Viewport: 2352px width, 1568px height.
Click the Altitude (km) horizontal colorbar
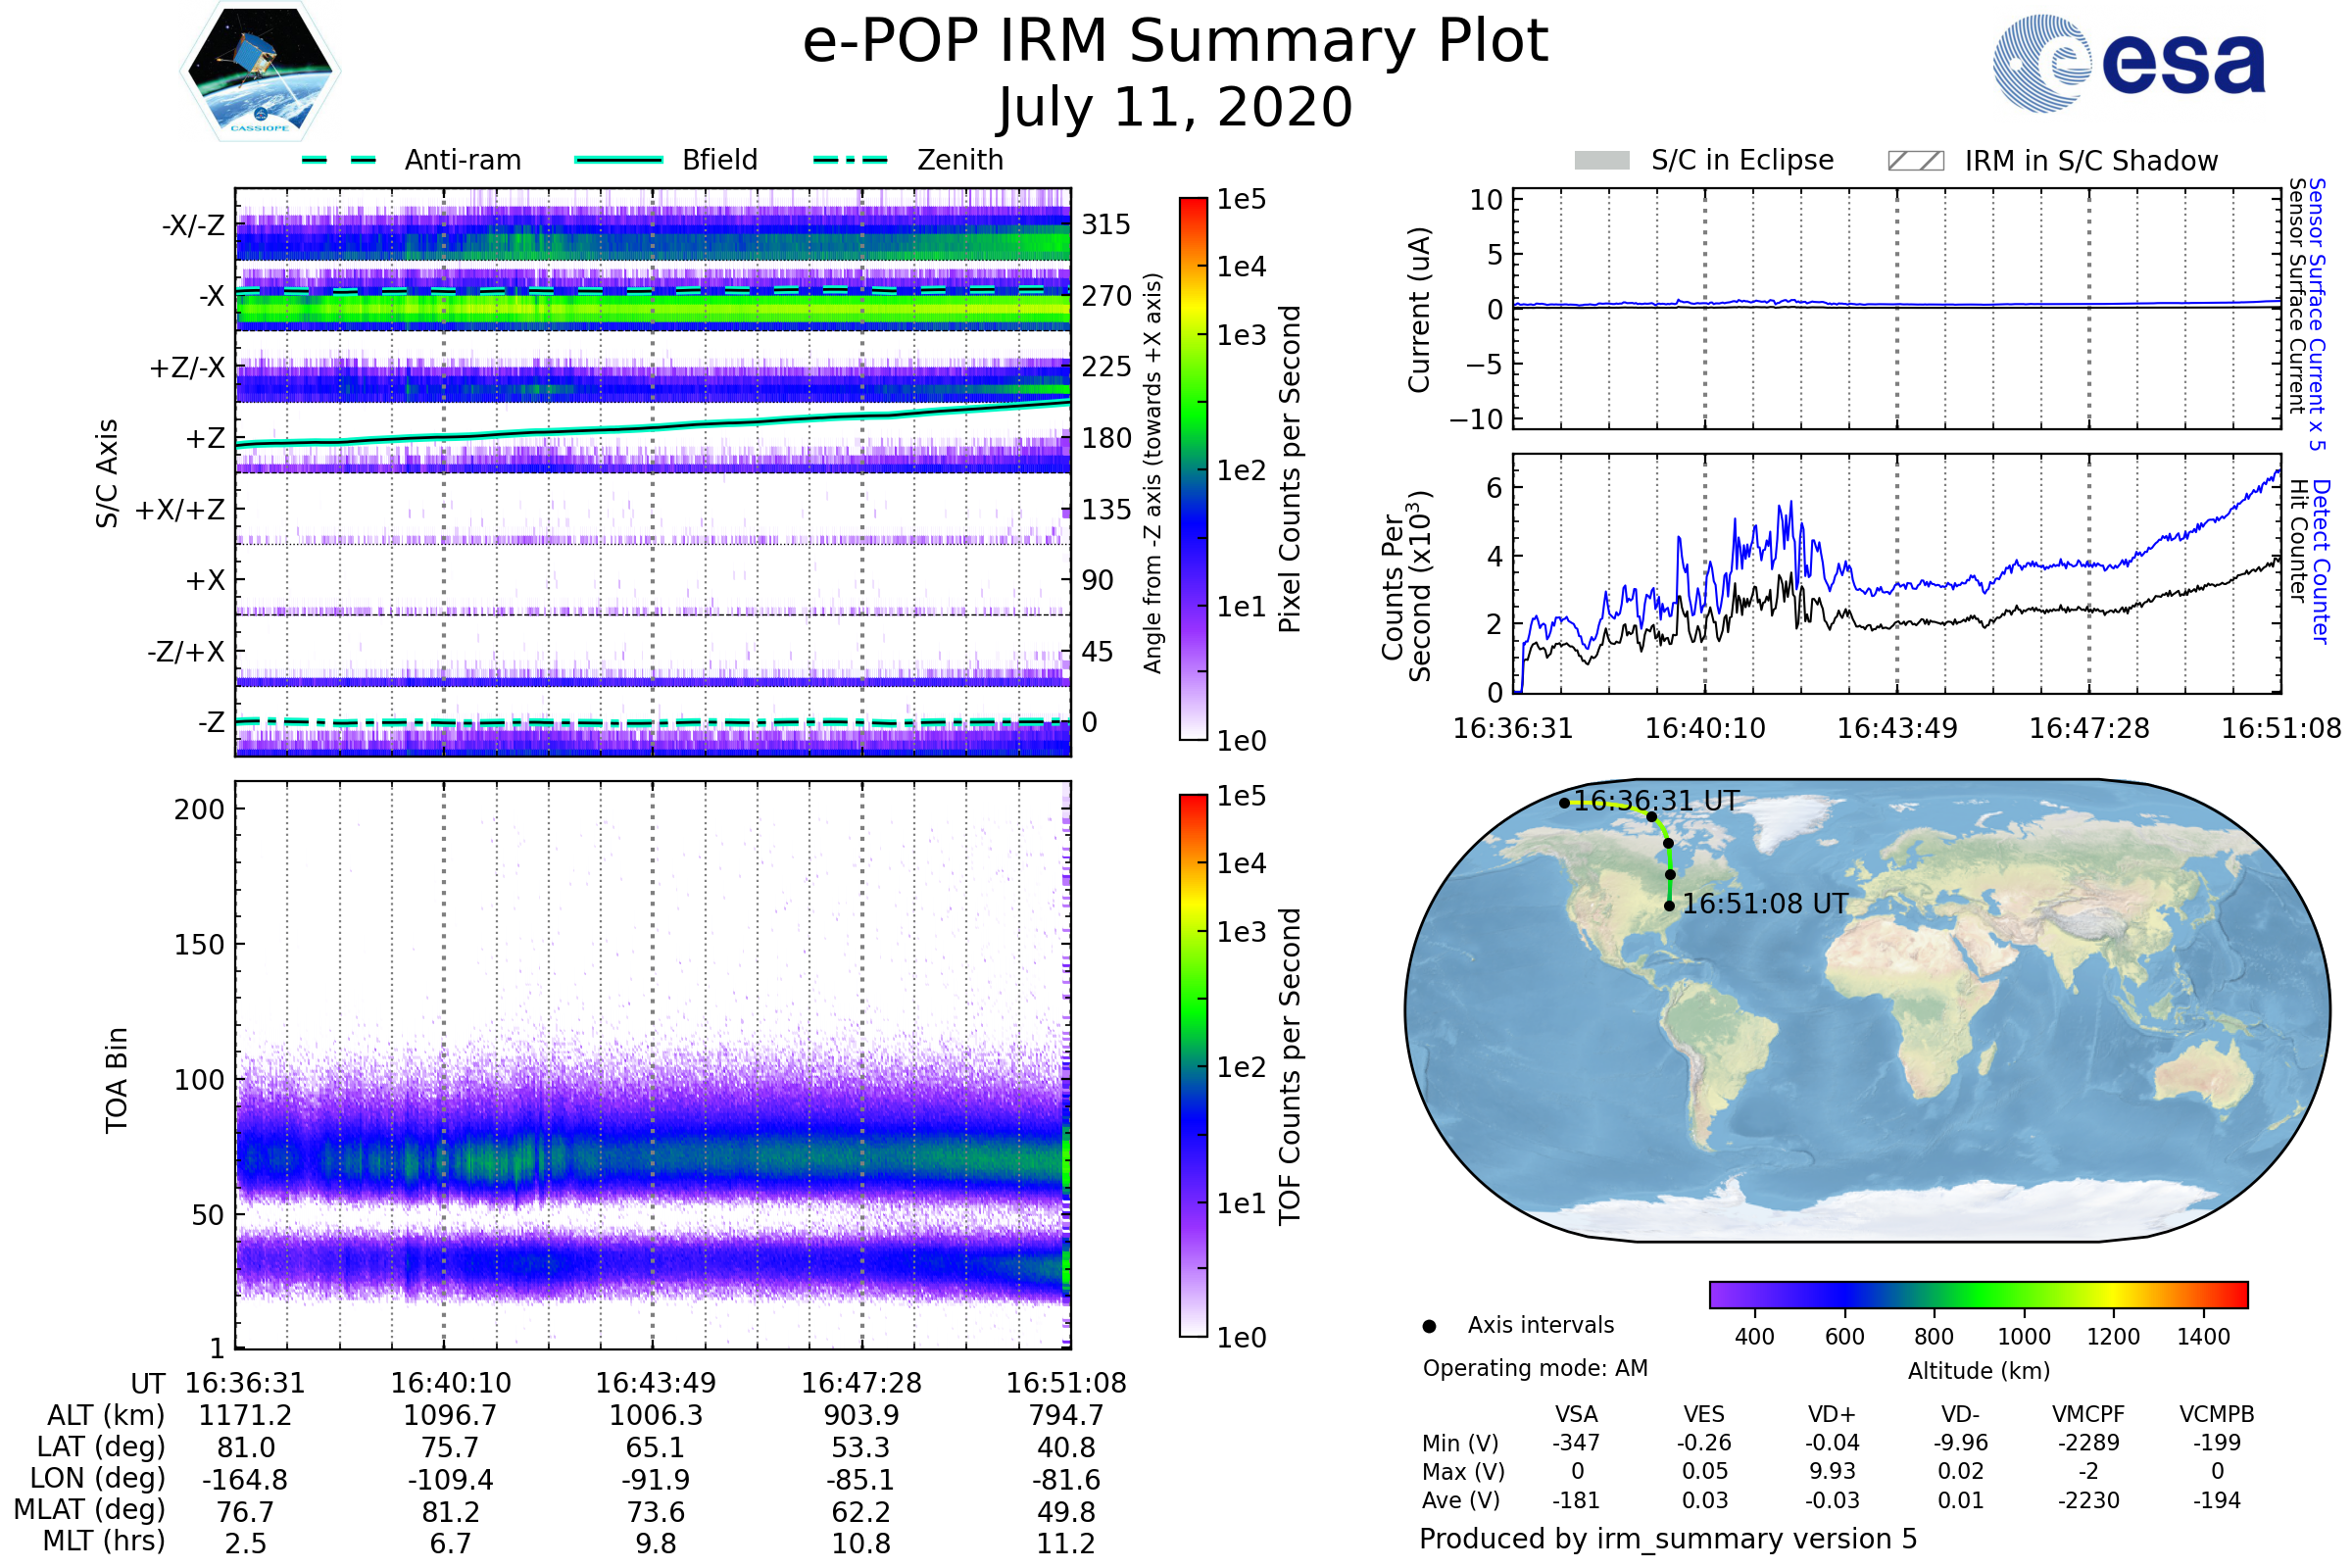[x=1978, y=1294]
